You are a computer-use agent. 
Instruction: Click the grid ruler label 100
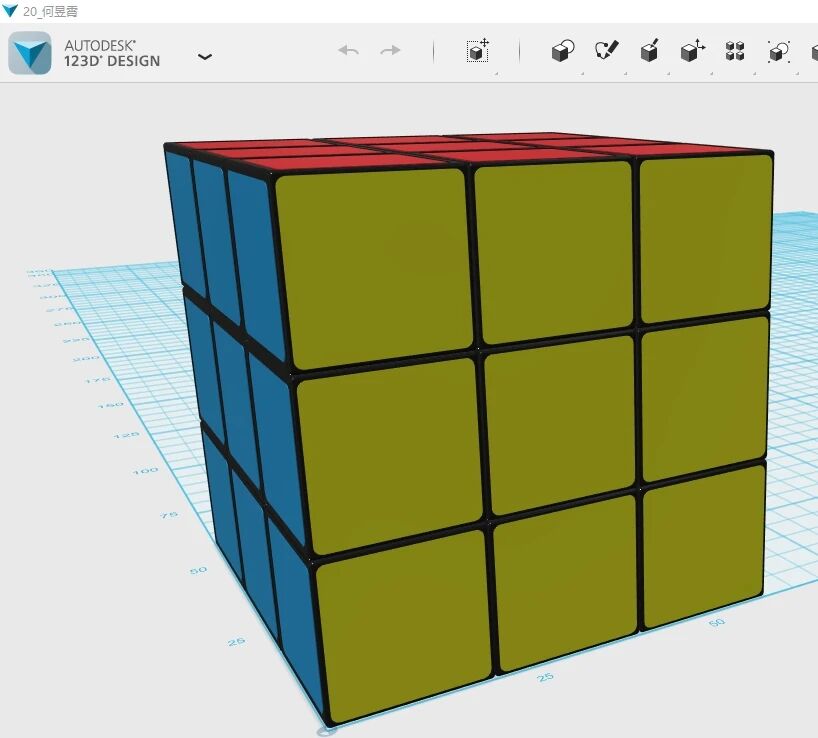(x=146, y=469)
